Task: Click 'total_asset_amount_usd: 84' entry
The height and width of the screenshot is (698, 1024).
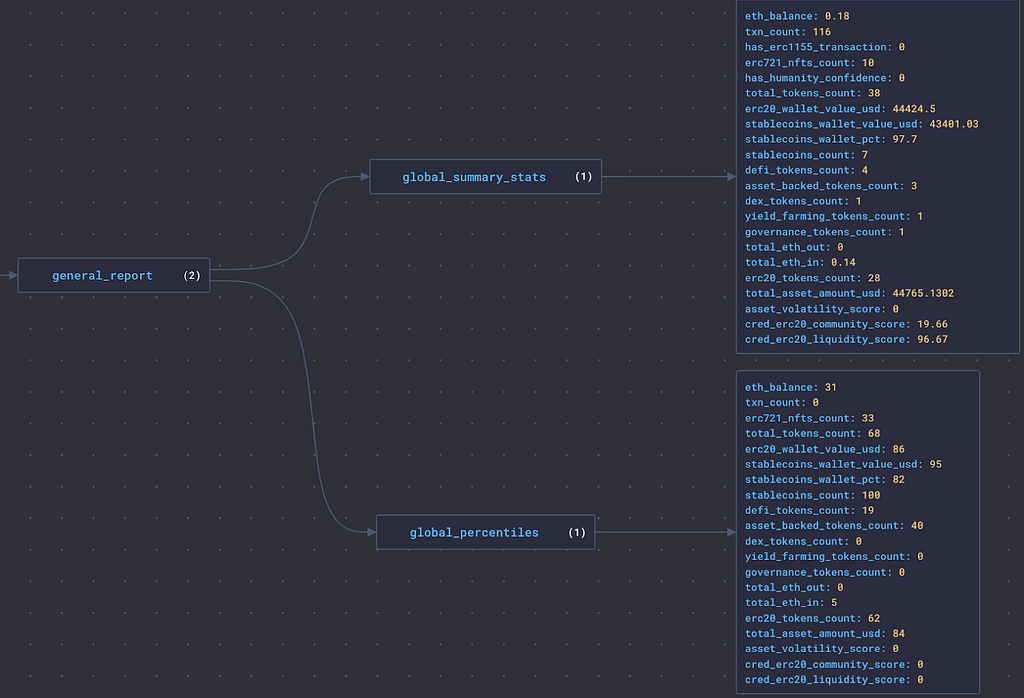Action: pos(825,633)
